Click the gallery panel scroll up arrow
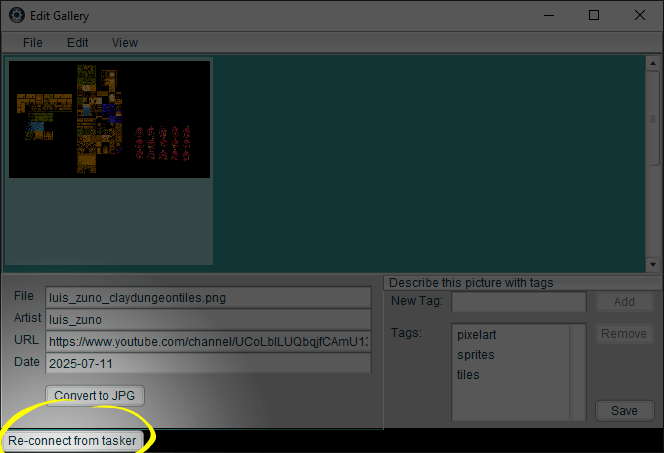 pos(655,63)
